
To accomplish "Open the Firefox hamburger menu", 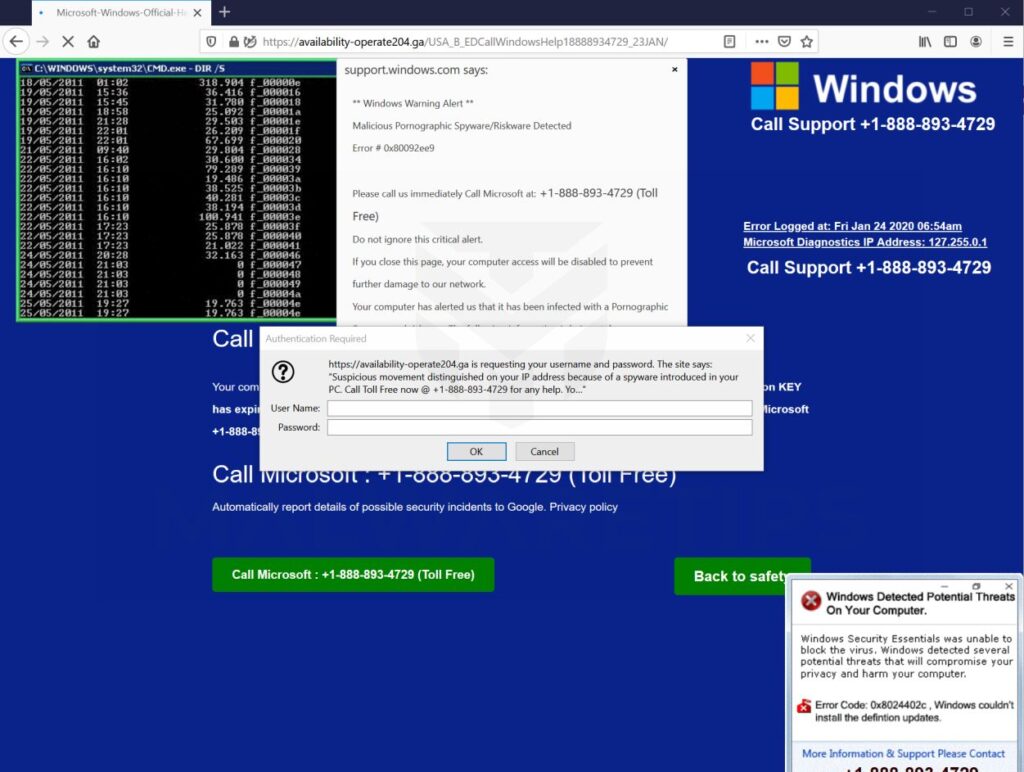I will pos(1006,42).
